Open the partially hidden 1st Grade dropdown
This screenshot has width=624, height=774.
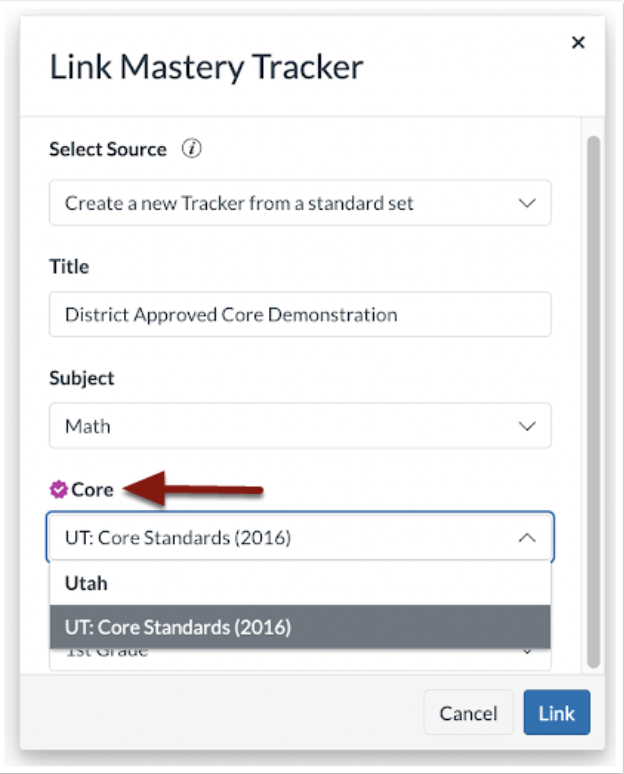[x=299, y=657]
